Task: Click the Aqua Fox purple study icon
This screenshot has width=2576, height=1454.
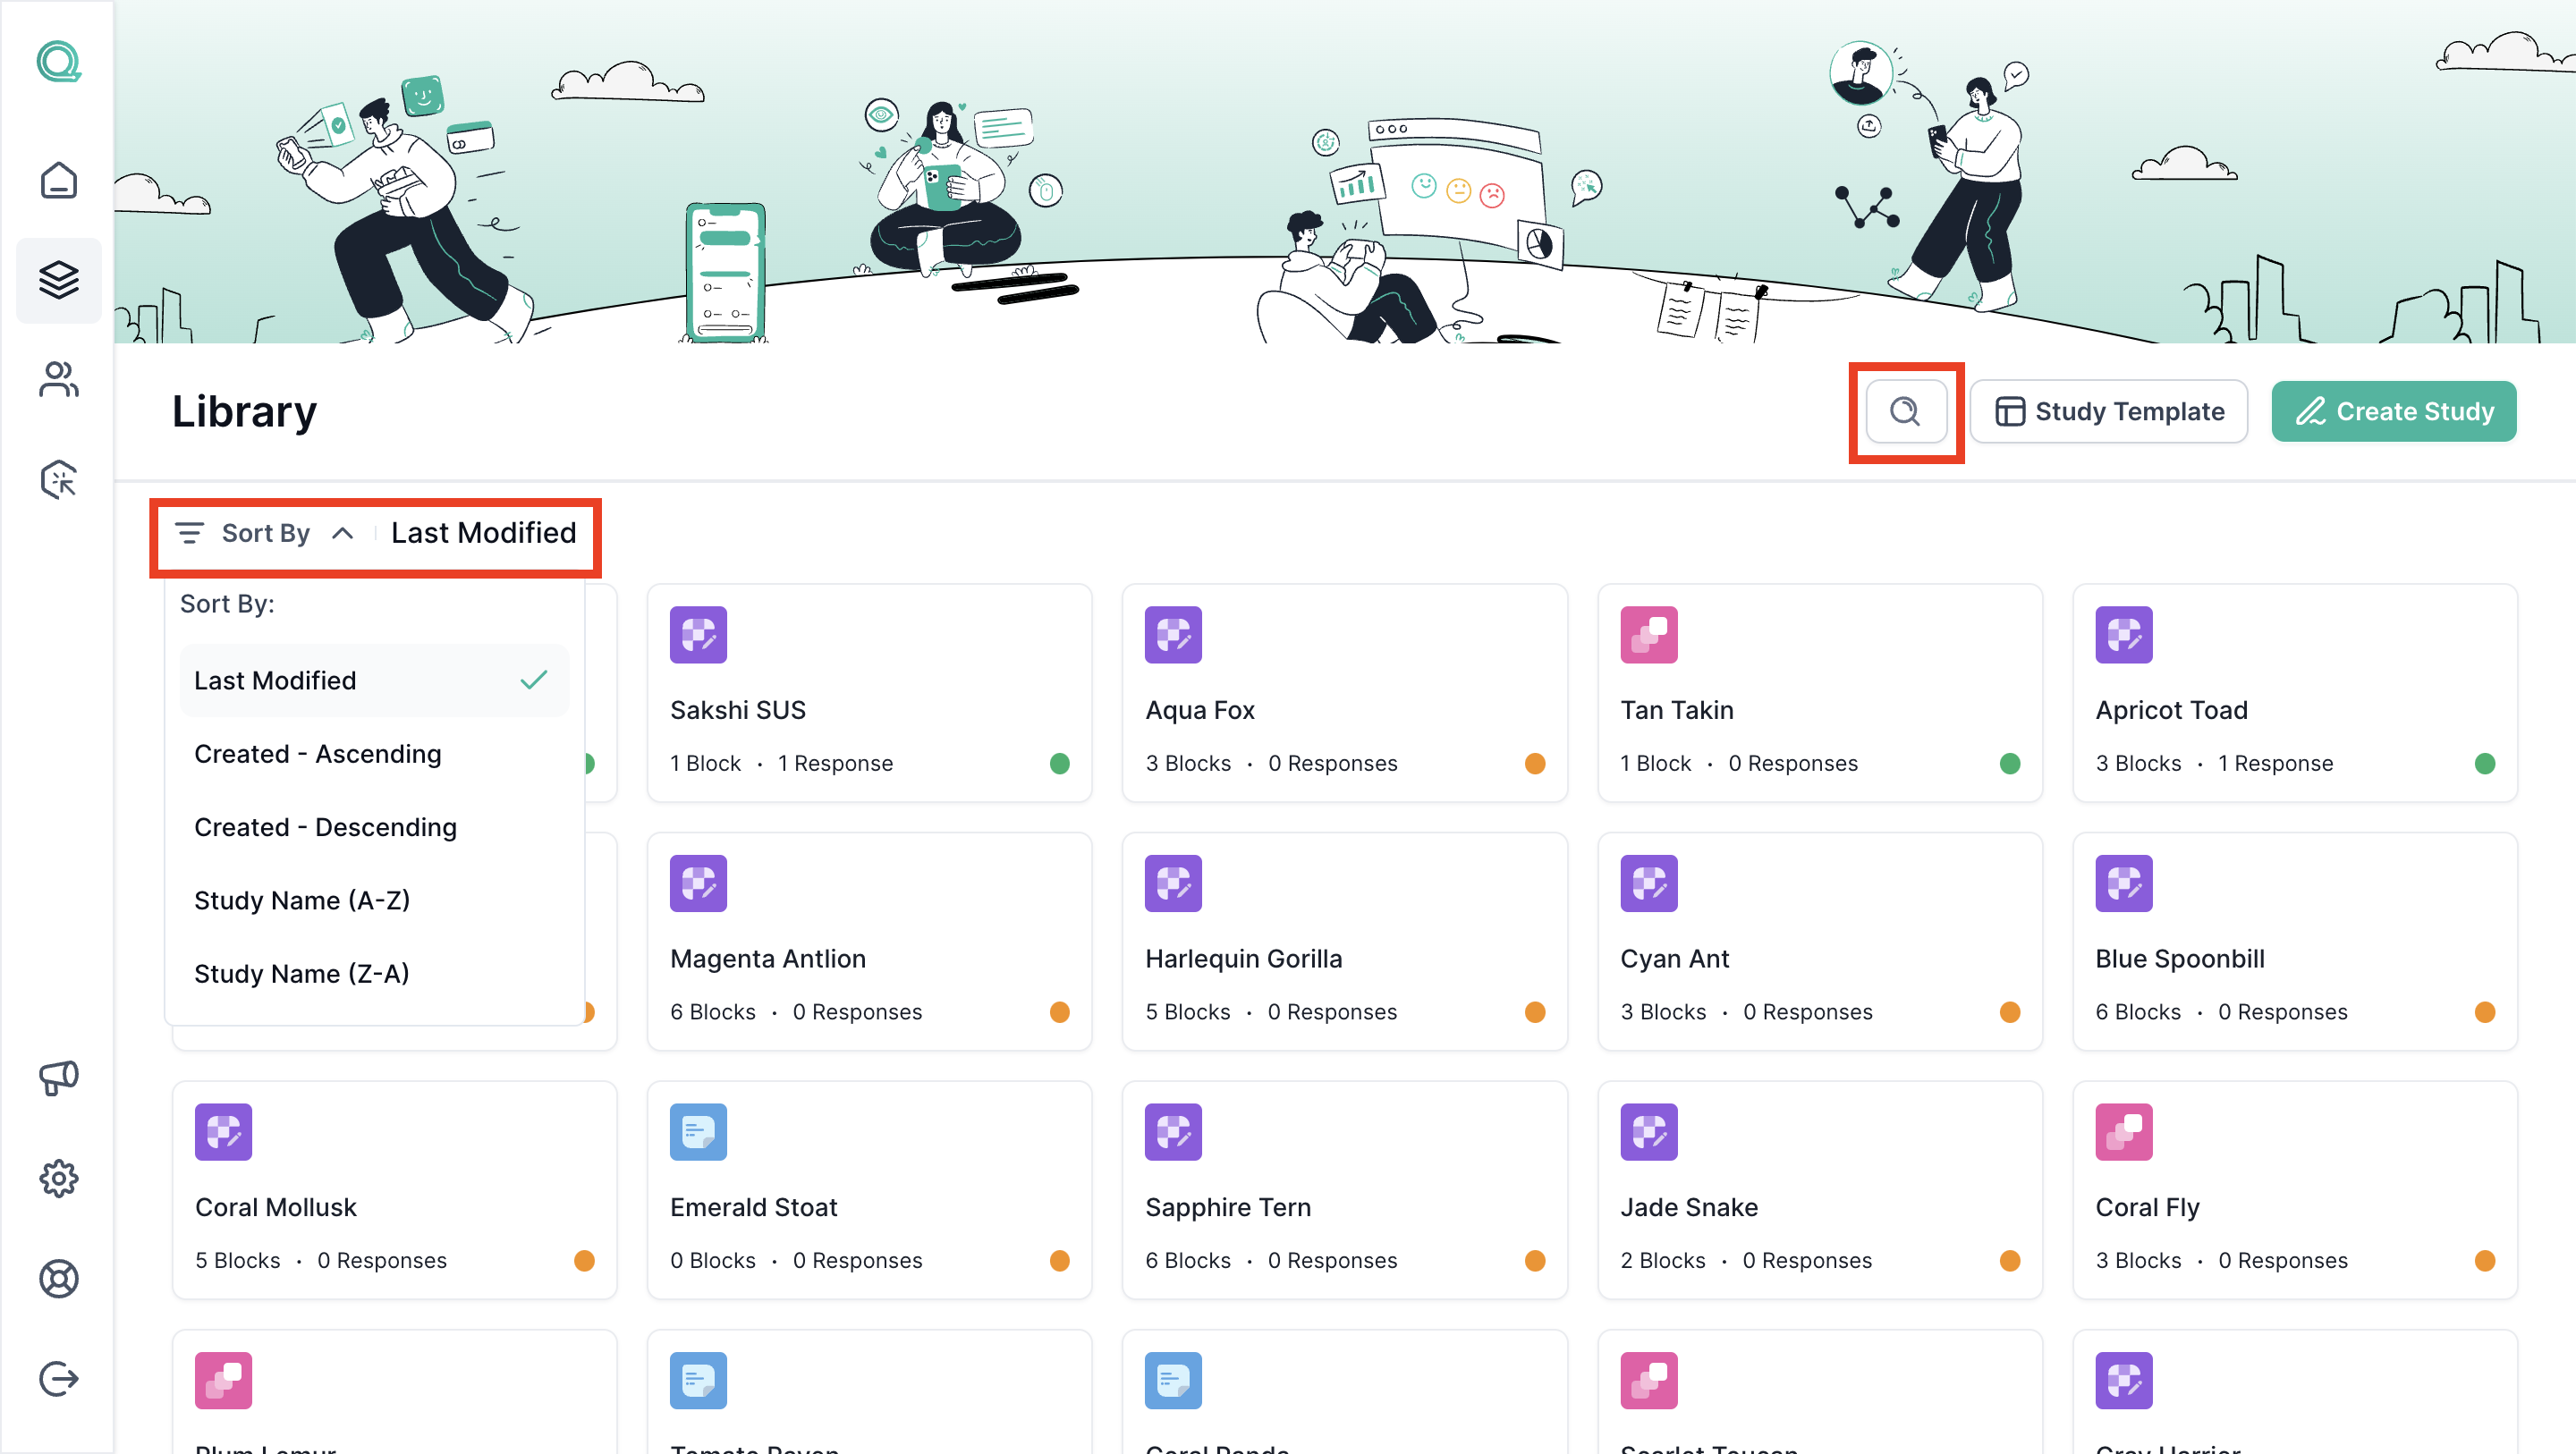Action: 1173,635
